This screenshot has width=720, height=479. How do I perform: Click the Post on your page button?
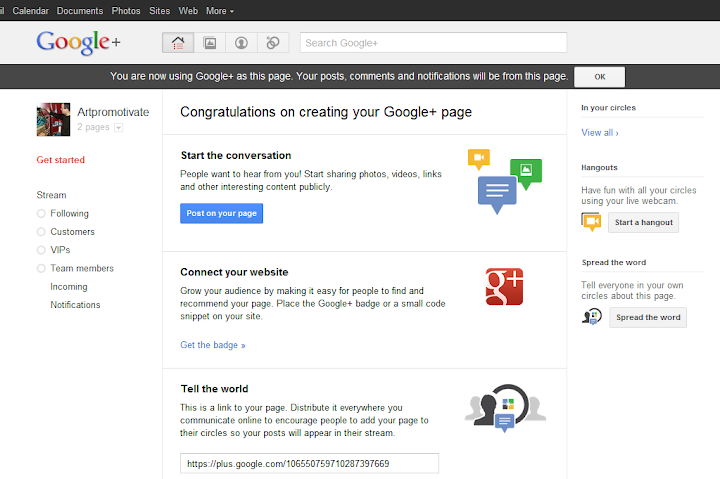tap(221, 213)
